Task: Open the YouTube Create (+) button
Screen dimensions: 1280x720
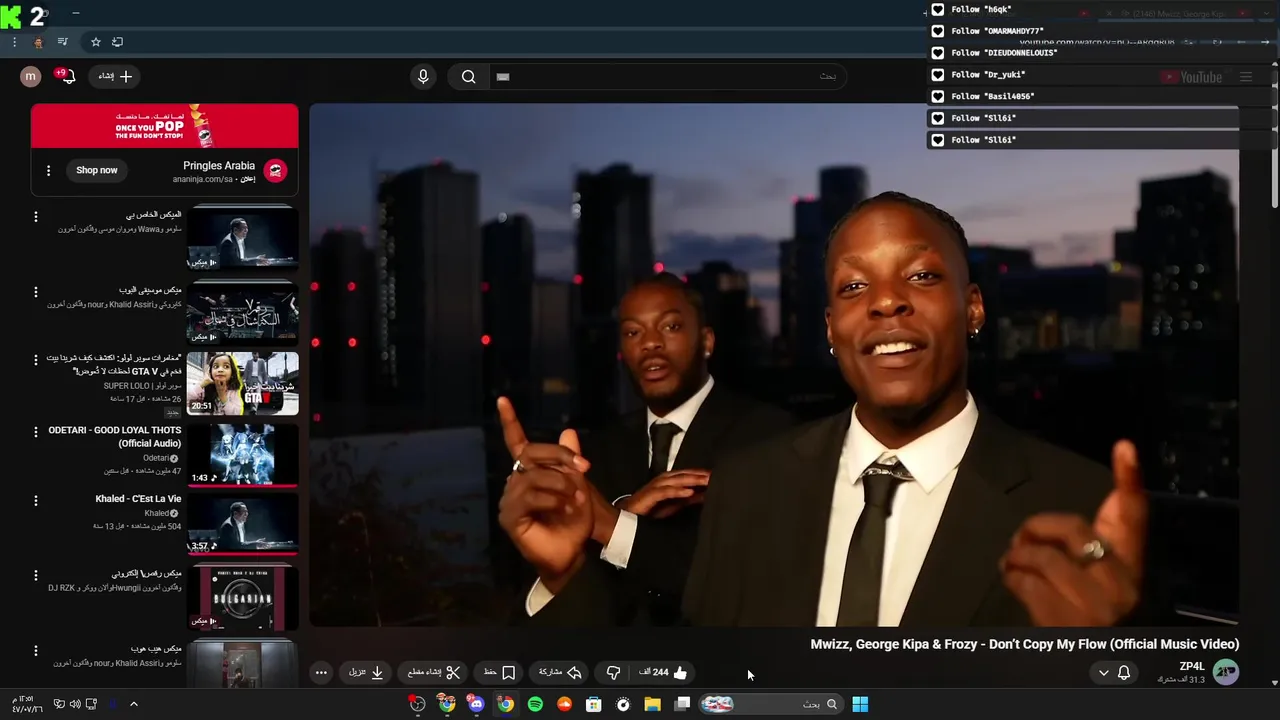Action: click(x=115, y=76)
